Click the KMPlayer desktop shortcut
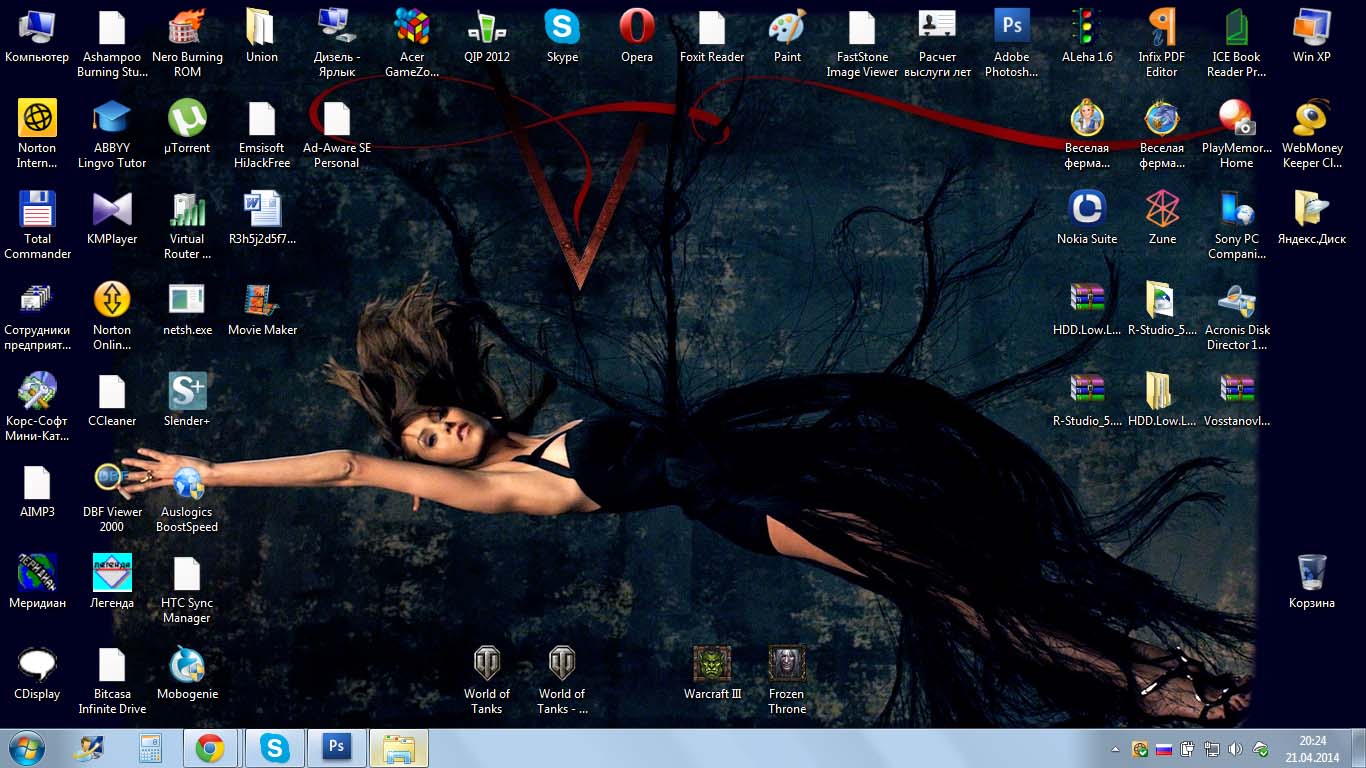The height and width of the screenshot is (768, 1366). coord(112,210)
